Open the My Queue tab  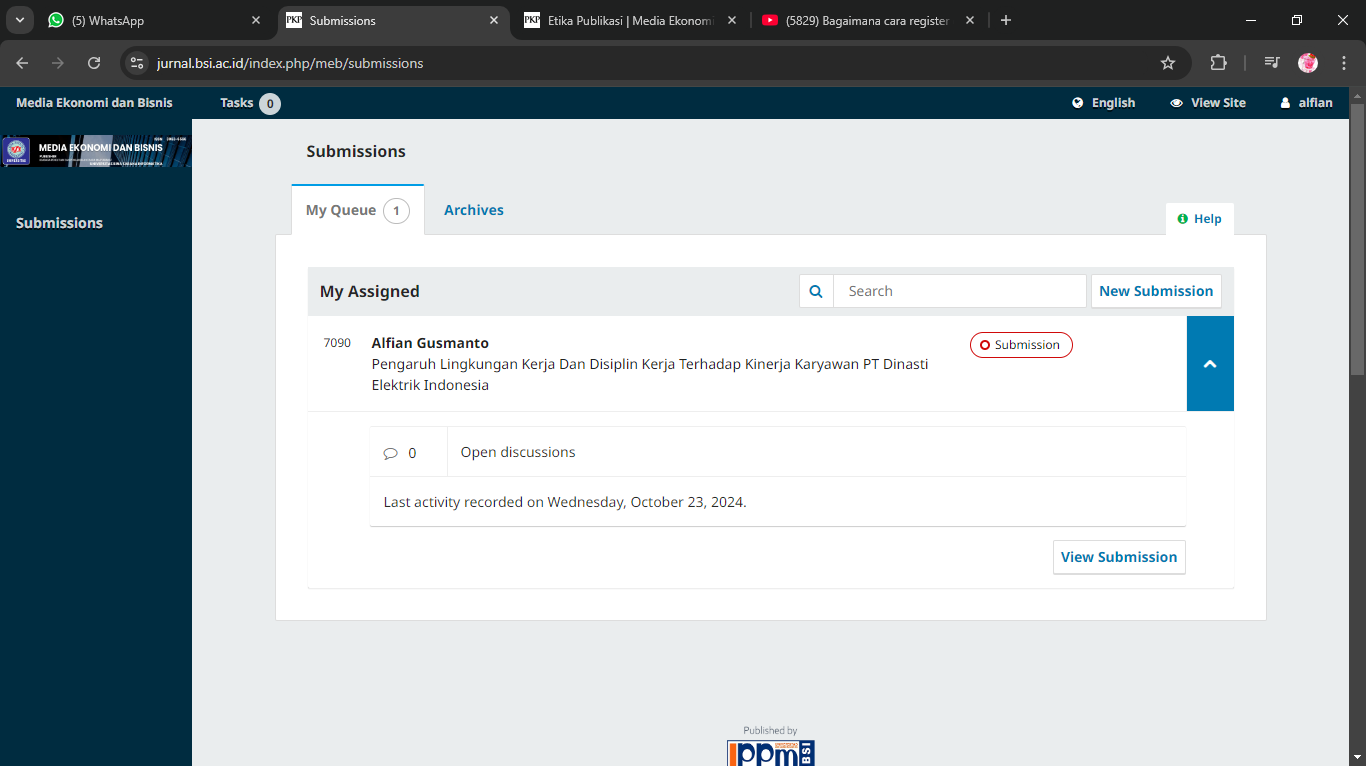pyautogui.click(x=358, y=210)
